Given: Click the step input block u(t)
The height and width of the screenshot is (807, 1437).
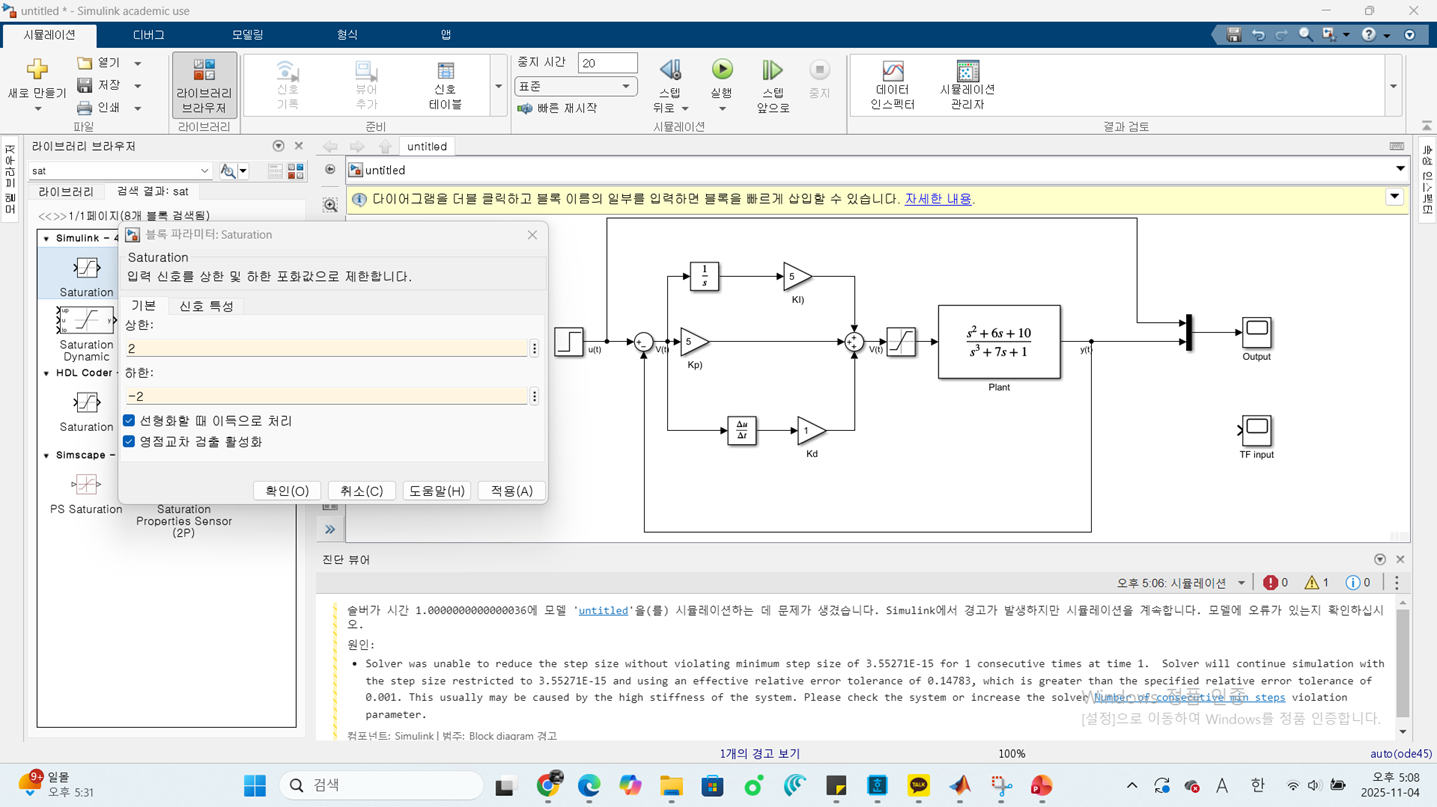Looking at the screenshot, I should pyautogui.click(x=569, y=342).
